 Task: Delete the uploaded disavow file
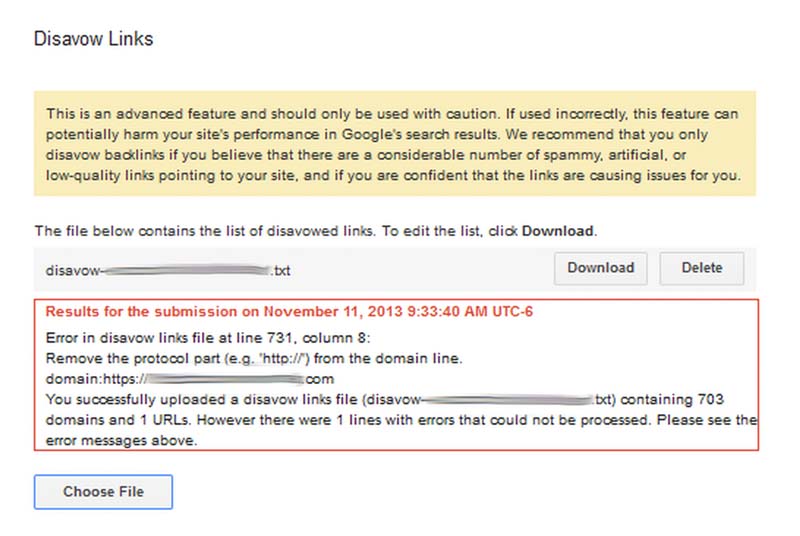point(702,268)
